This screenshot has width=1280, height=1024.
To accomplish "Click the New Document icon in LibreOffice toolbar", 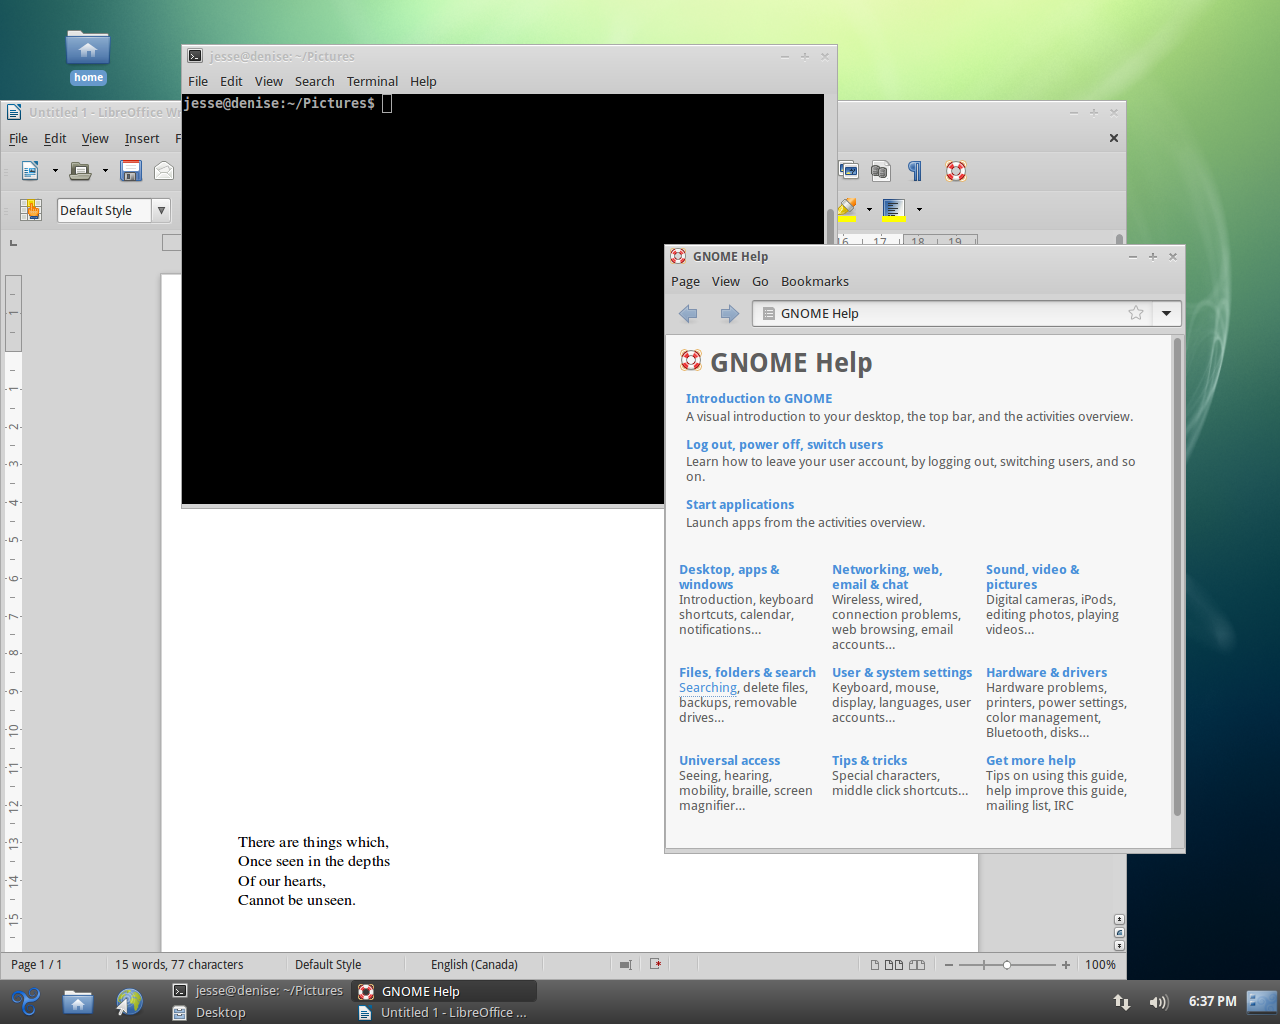I will [30, 171].
